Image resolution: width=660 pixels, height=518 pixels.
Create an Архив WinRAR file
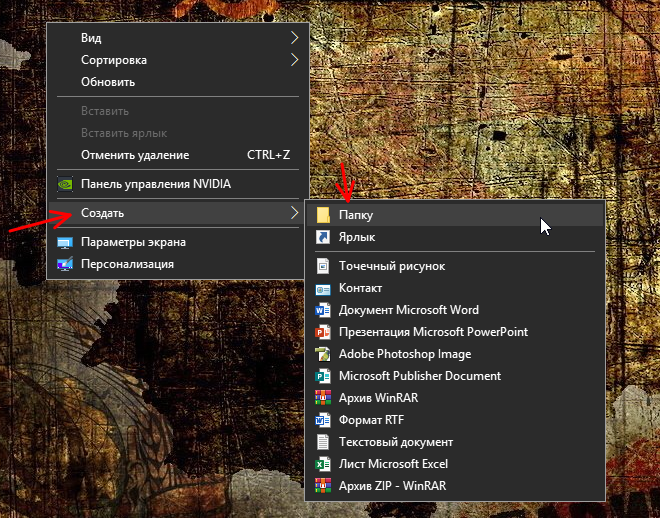tap(455, 398)
